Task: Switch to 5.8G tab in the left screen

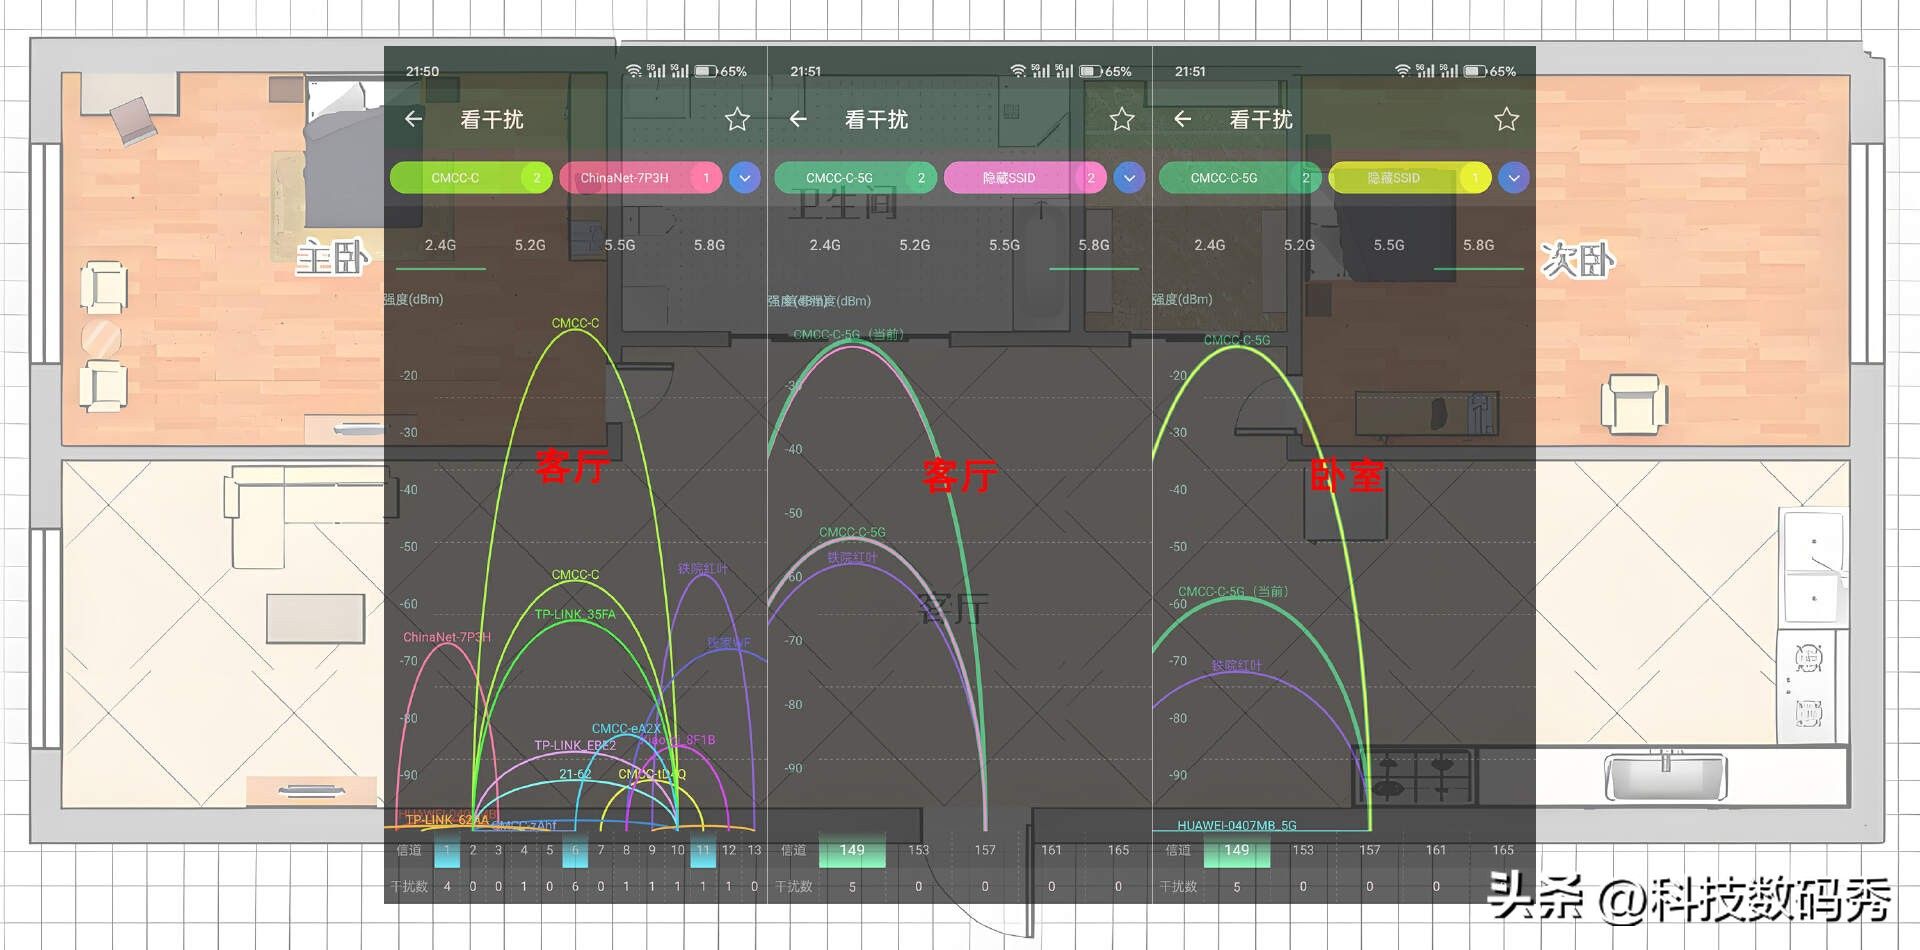Action: pos(709,245)
